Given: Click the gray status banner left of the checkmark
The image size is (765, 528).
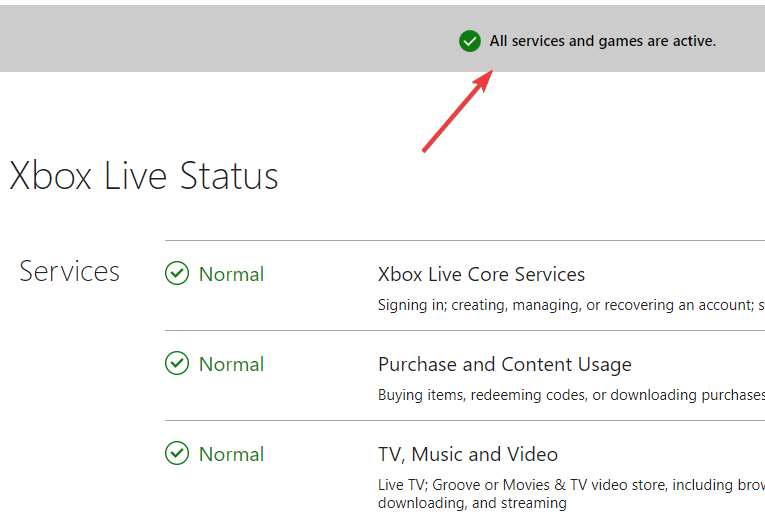Looking at the screenshot, I should pyautogui.click(x=229, y=39).
